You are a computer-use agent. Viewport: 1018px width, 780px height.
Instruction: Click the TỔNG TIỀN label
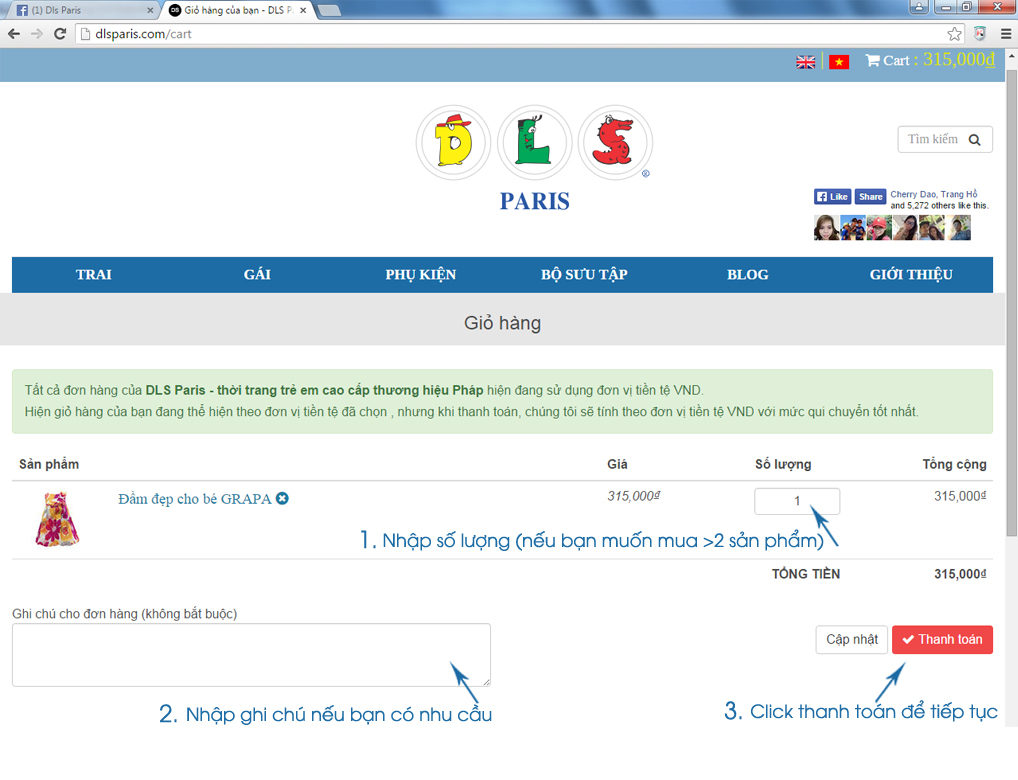[x=805, y=574]
